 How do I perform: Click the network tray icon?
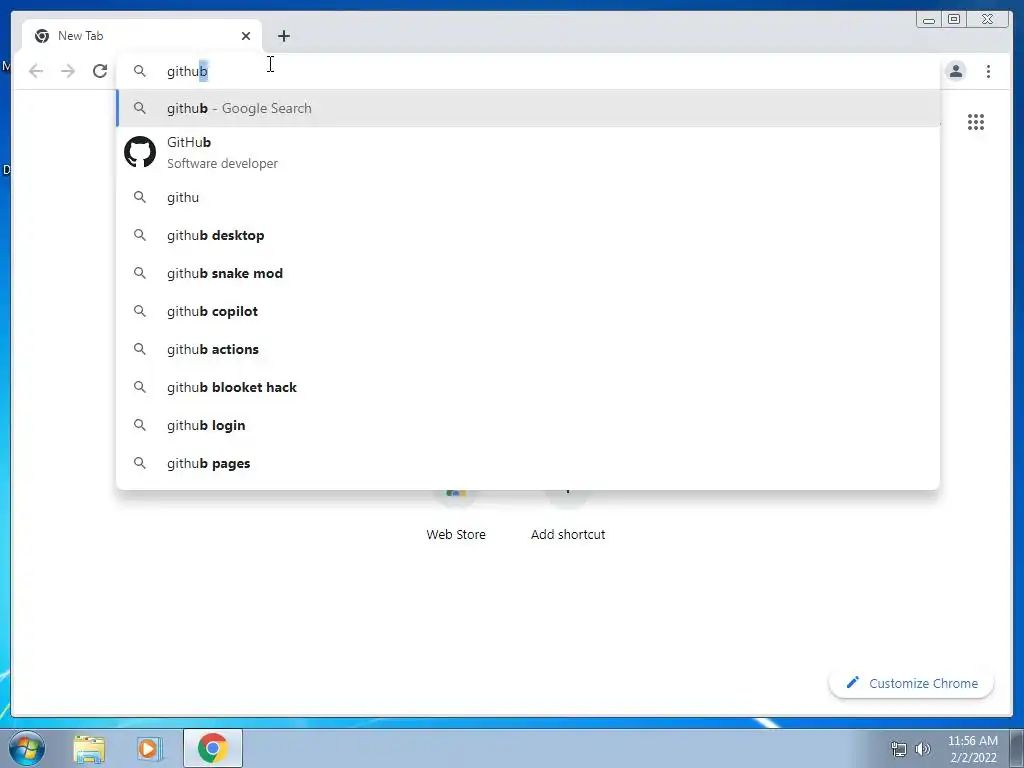coord(899,750)
